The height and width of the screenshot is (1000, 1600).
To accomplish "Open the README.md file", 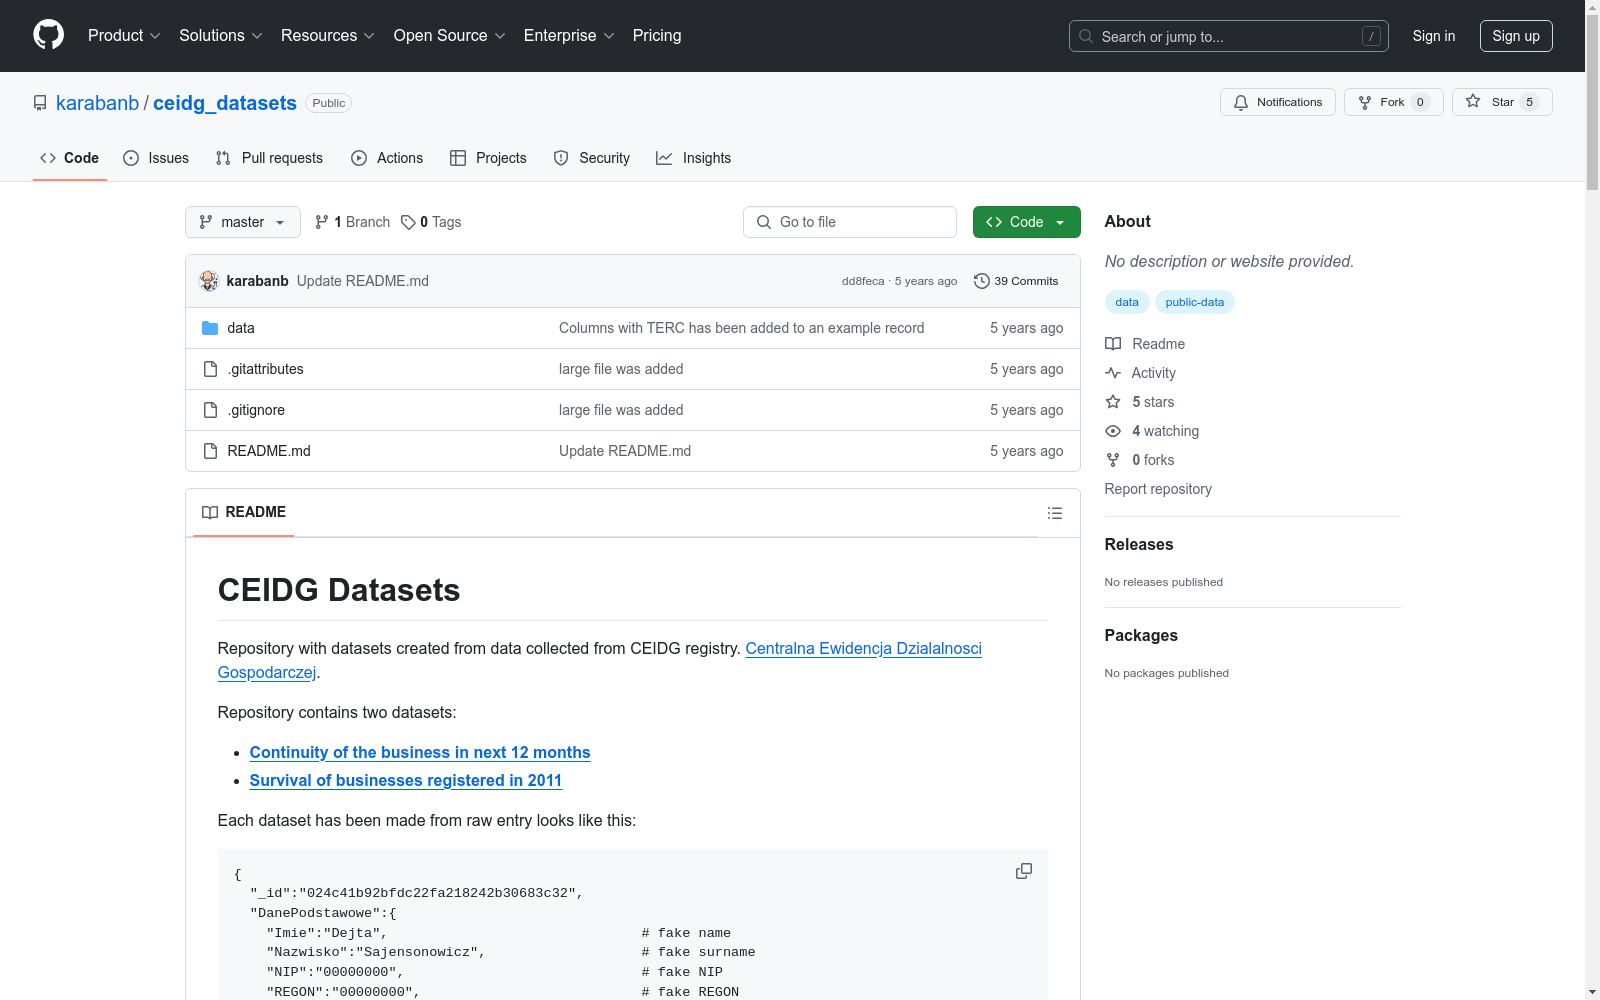I will coord(269,451).
